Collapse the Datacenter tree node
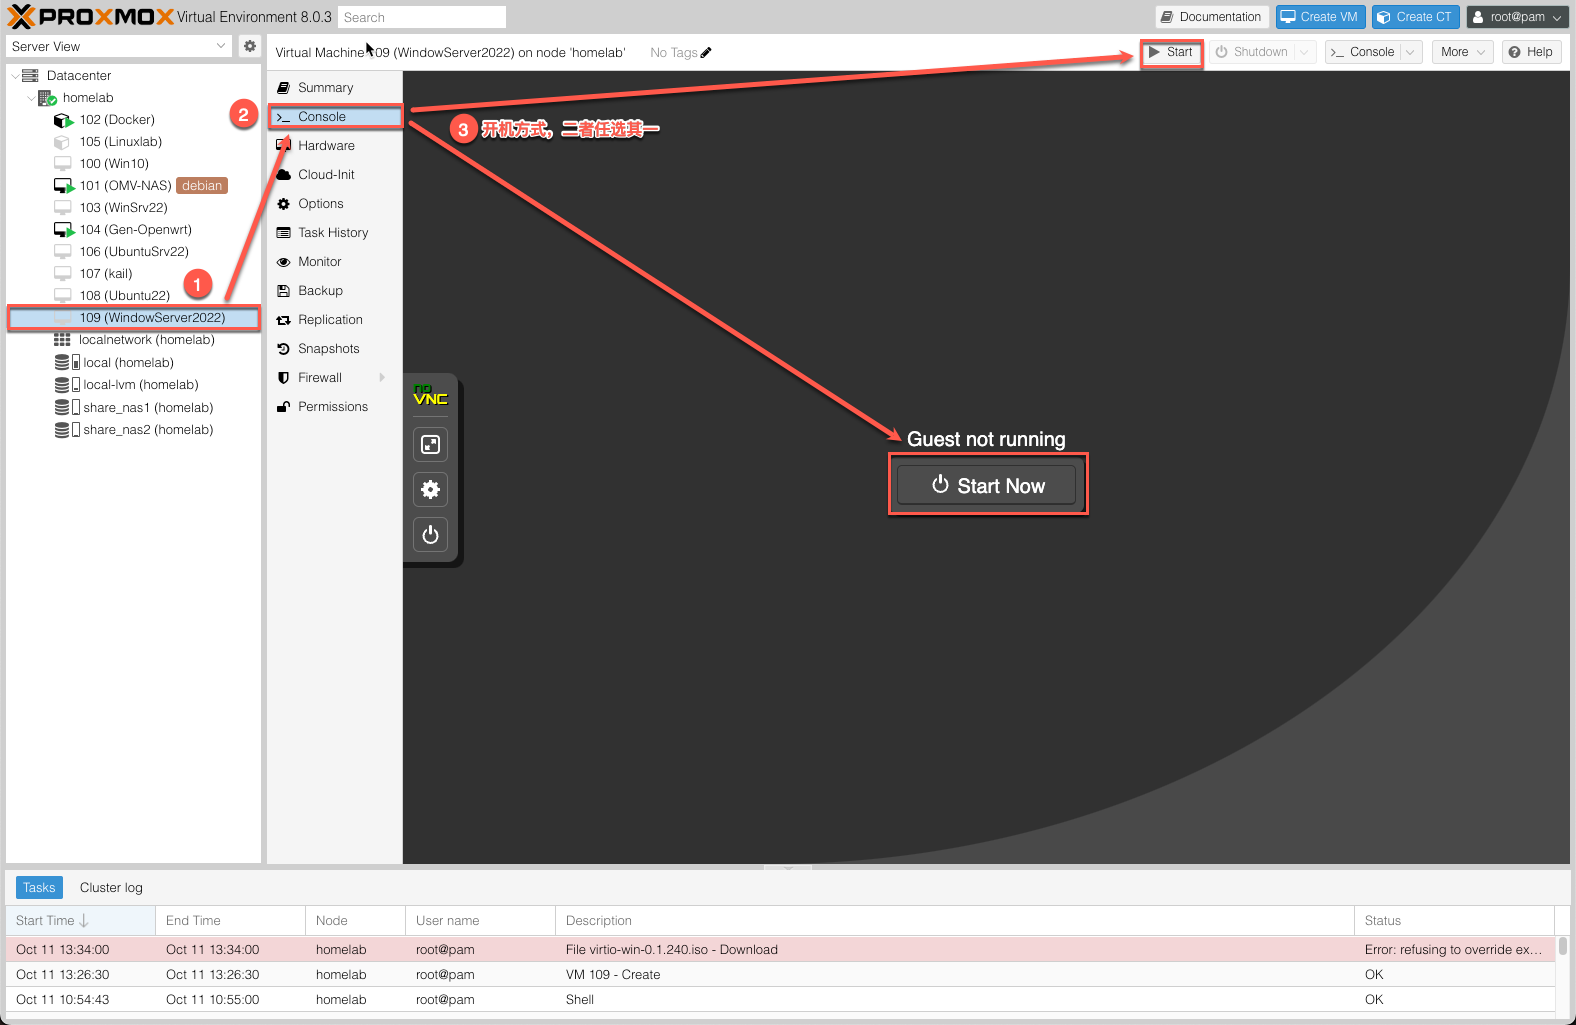1576x1025 pixels. point(14,76)
